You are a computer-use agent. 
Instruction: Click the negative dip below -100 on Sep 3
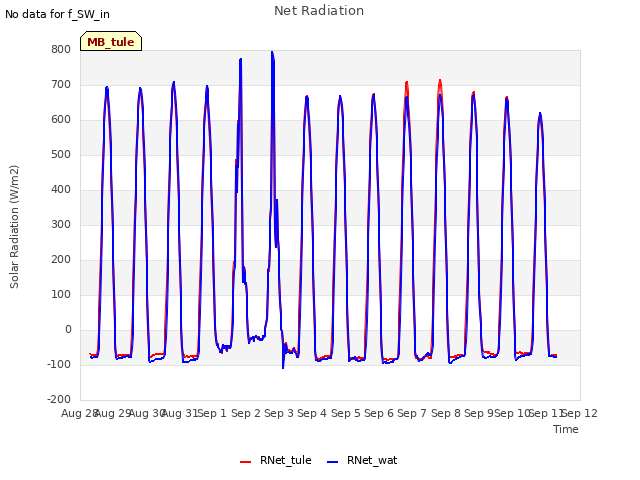(283, 367)
